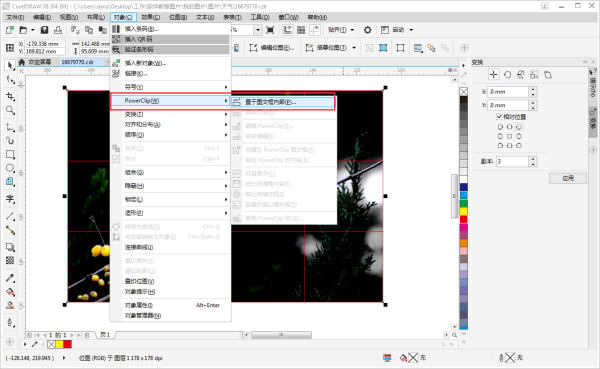Pick the green swatch in the color palette
Image resolution: width=600 pixels, height=369 pixels.
[463, 203]
